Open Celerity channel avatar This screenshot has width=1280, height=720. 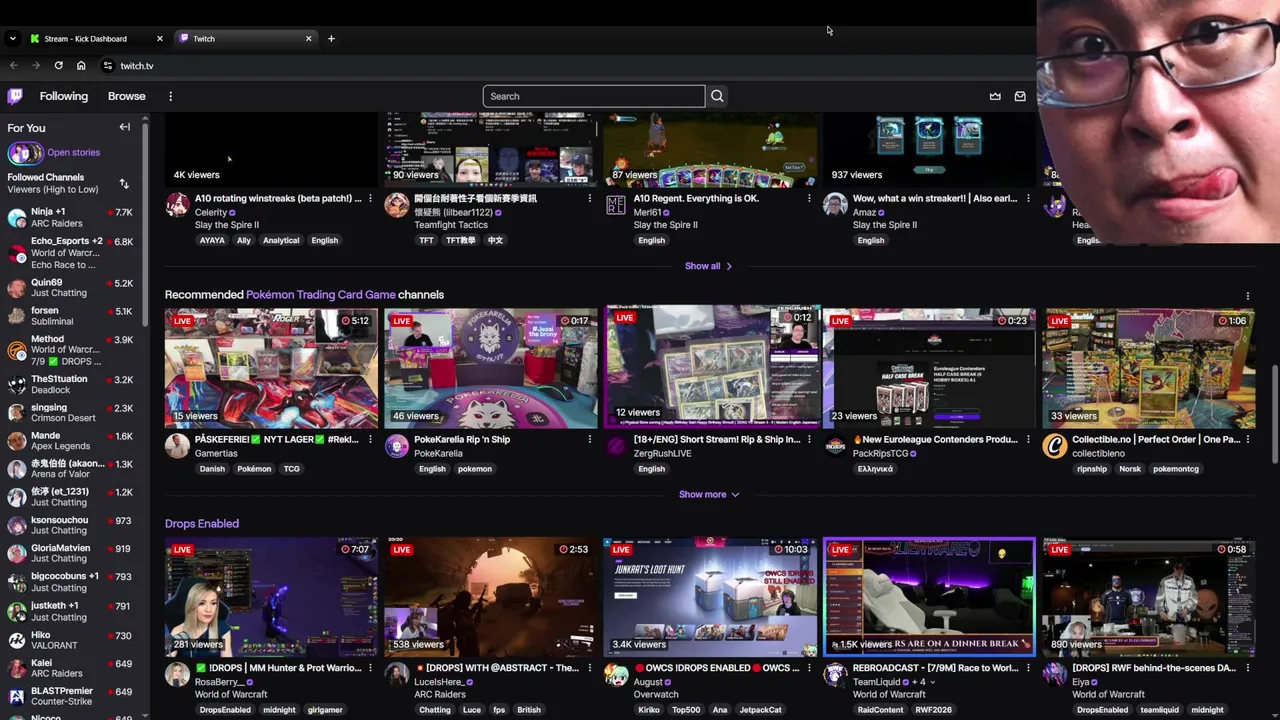[177, 205]
